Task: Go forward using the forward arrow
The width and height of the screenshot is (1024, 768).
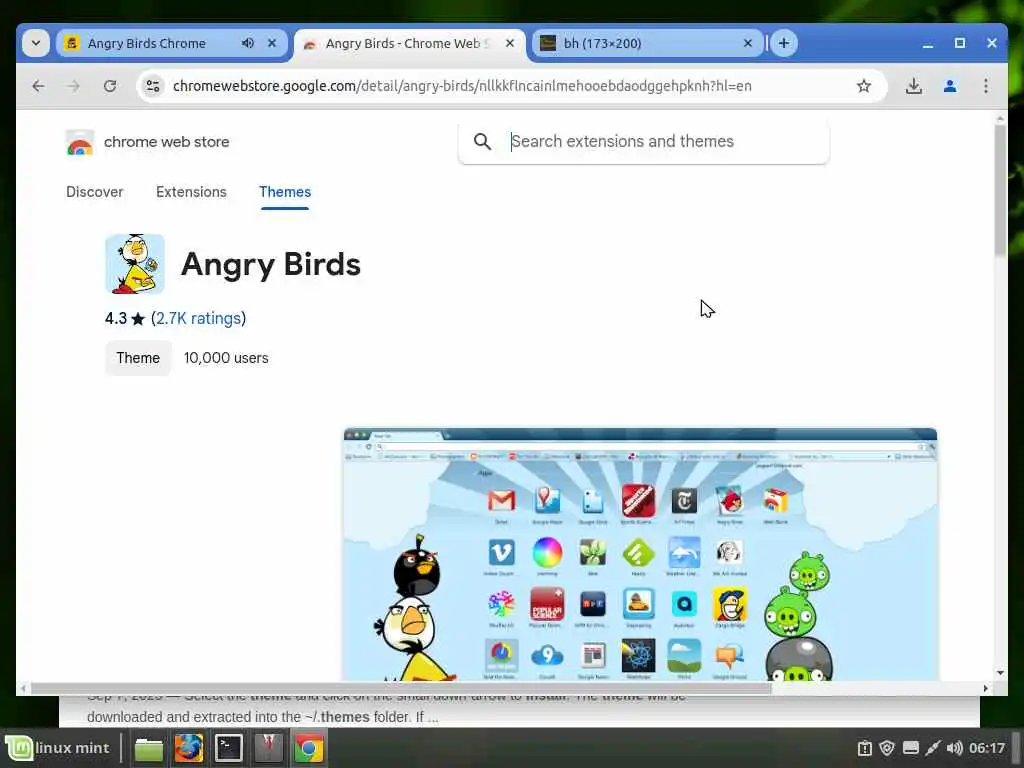Action: (x=74, y=86)
